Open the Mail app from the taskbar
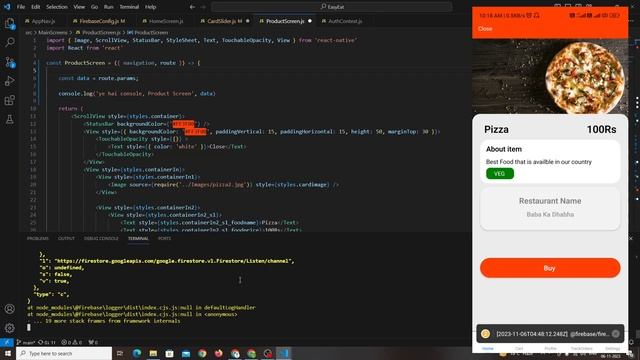The height and width of the screenshot is (360, 640). point(186,353)
